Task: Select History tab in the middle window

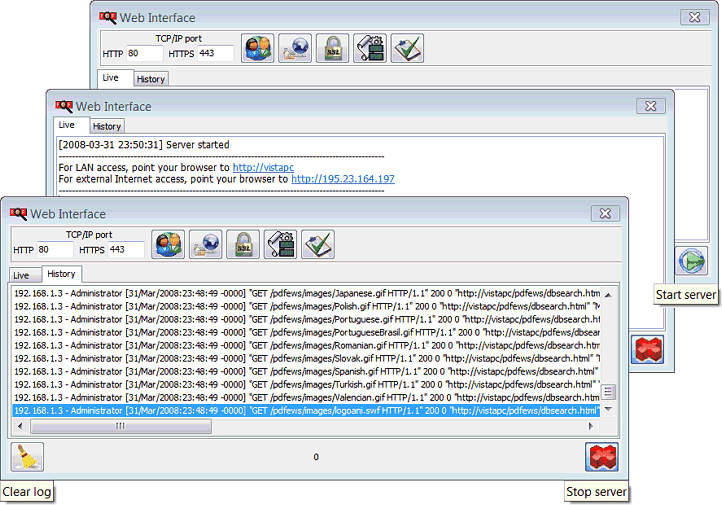Action: point(107,126)
